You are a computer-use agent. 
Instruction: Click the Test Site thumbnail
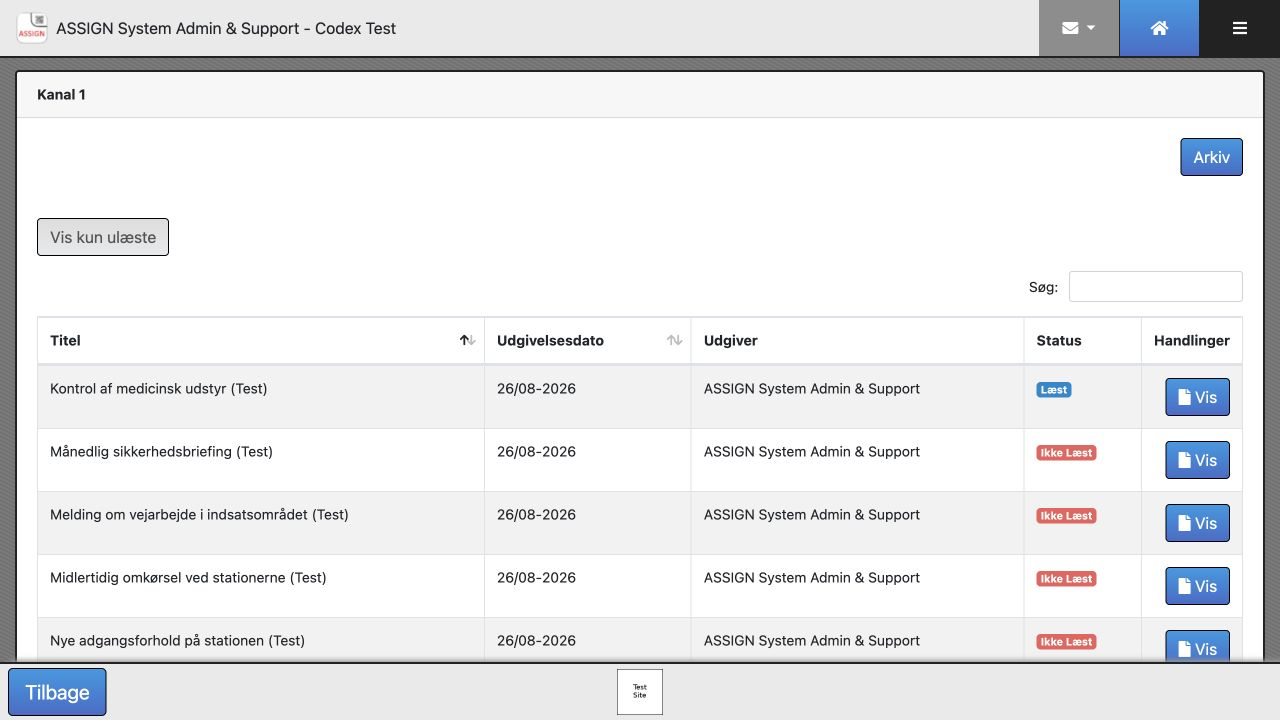click(x=640, y=692)
